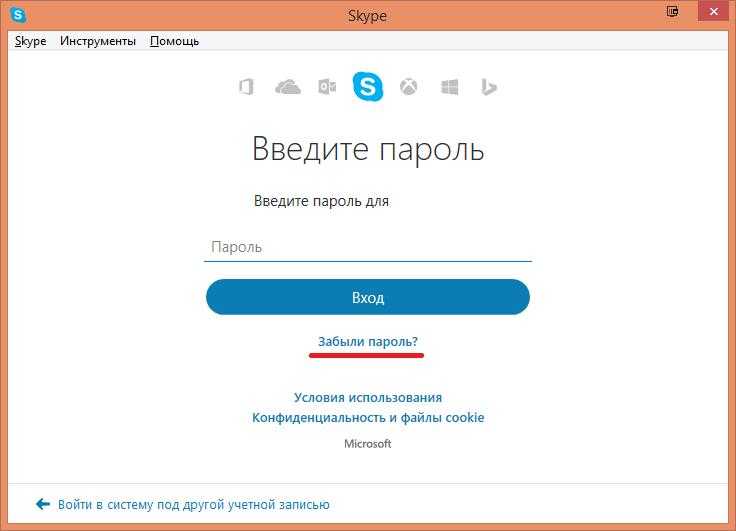Click the Xbox icon in the services row

tap(408, 87)
